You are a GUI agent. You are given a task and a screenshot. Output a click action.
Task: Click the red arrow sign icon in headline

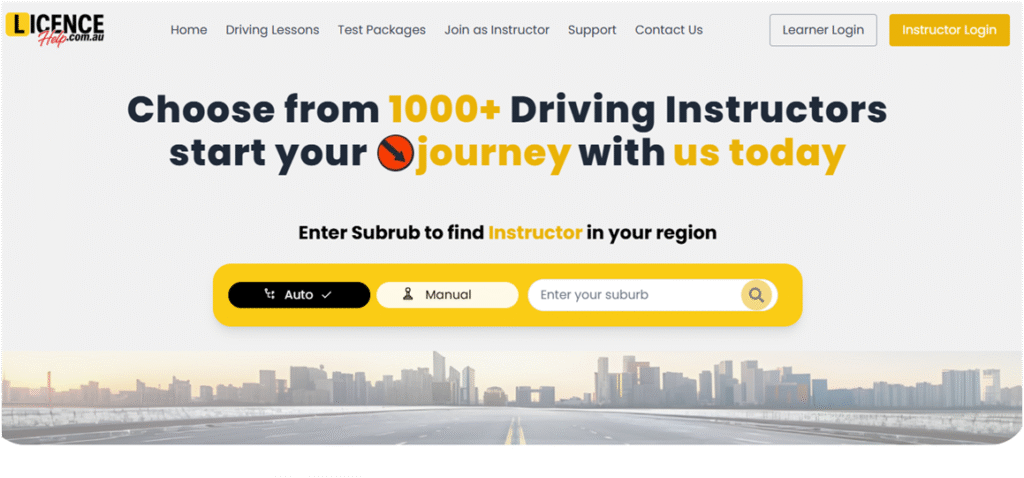click(395, 155)
